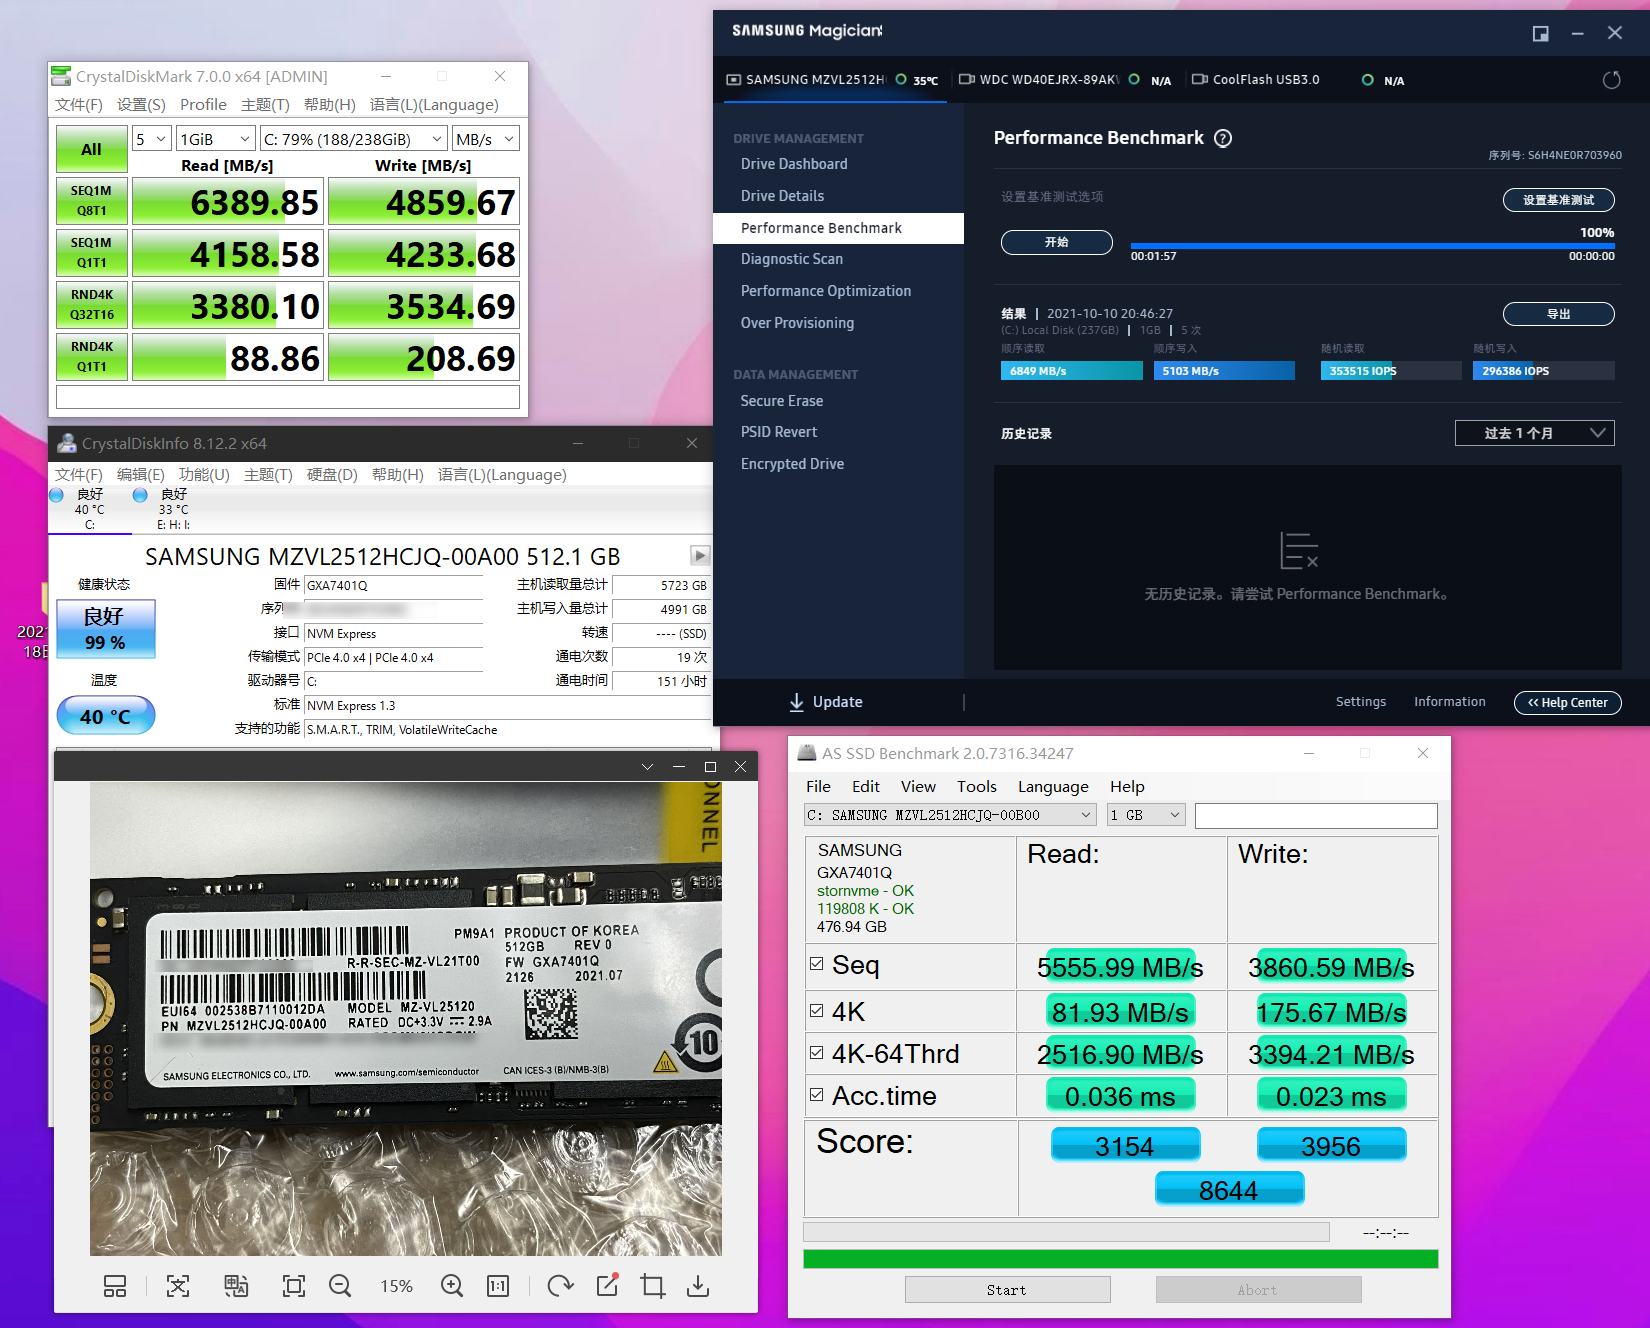The width and height of the screenshot is (1650, 1328).
Task: Open history period dropdown in Magician
Action: click(1534, 433)
